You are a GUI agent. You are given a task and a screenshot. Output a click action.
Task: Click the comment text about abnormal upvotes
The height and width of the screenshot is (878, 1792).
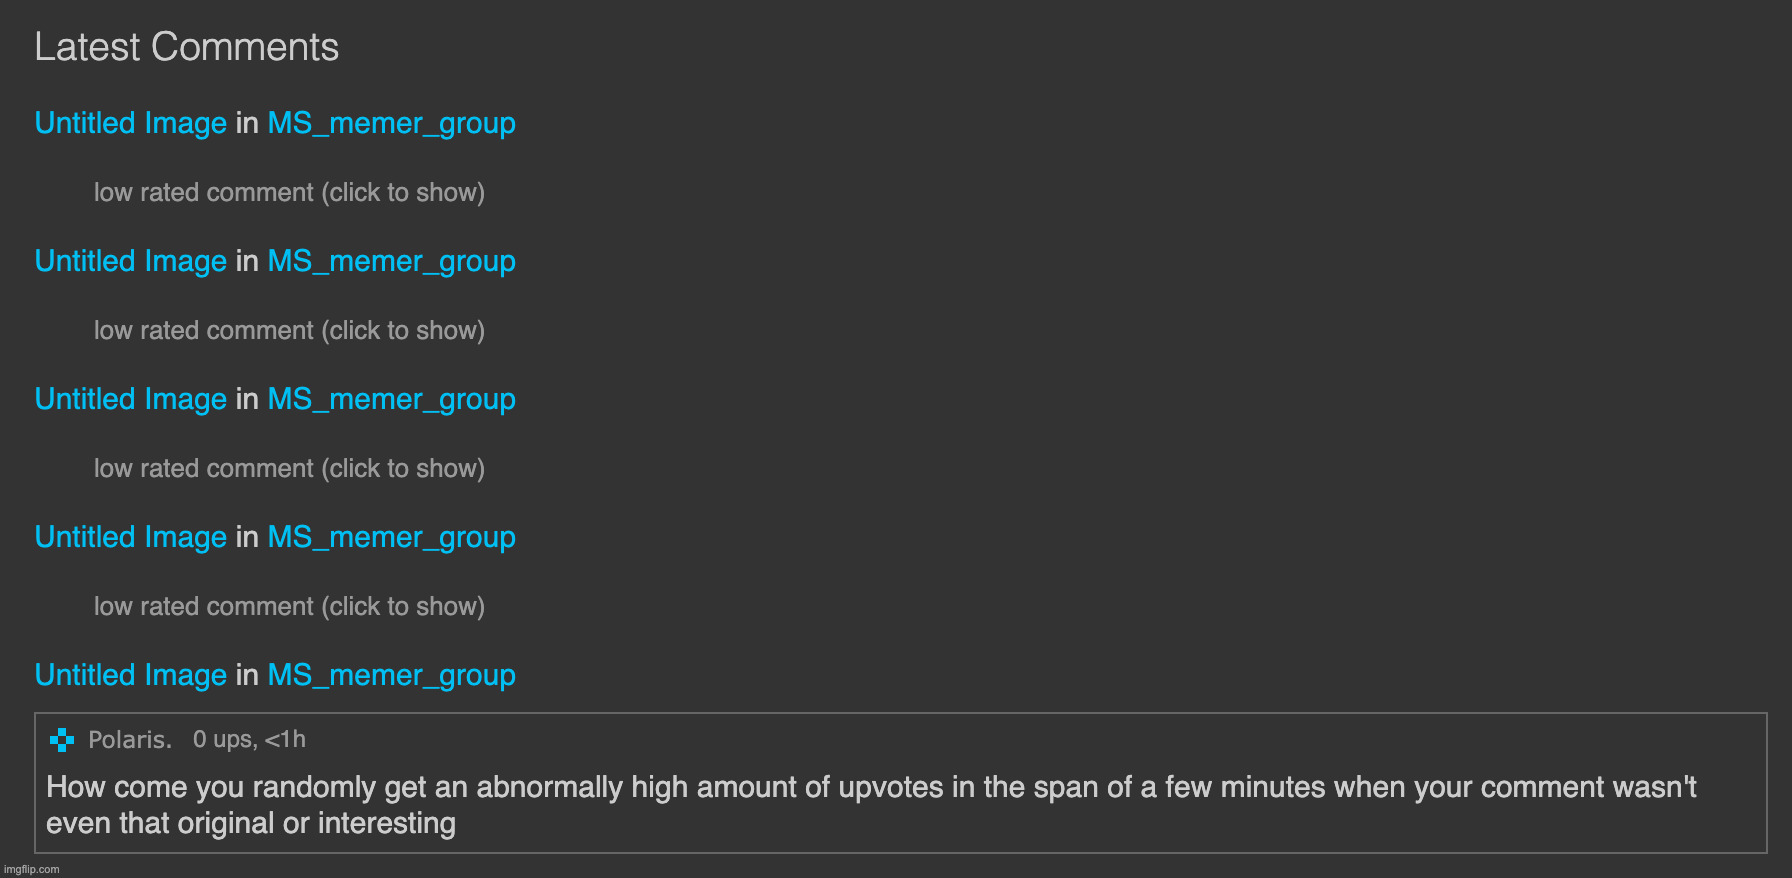click(870, 804)
